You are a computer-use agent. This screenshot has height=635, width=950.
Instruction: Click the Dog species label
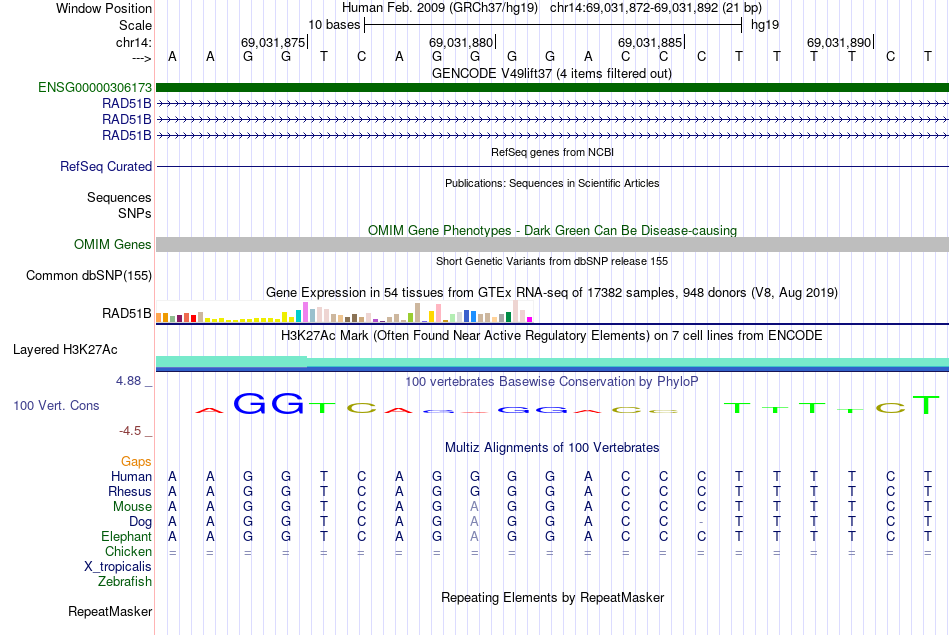point(140,521)
